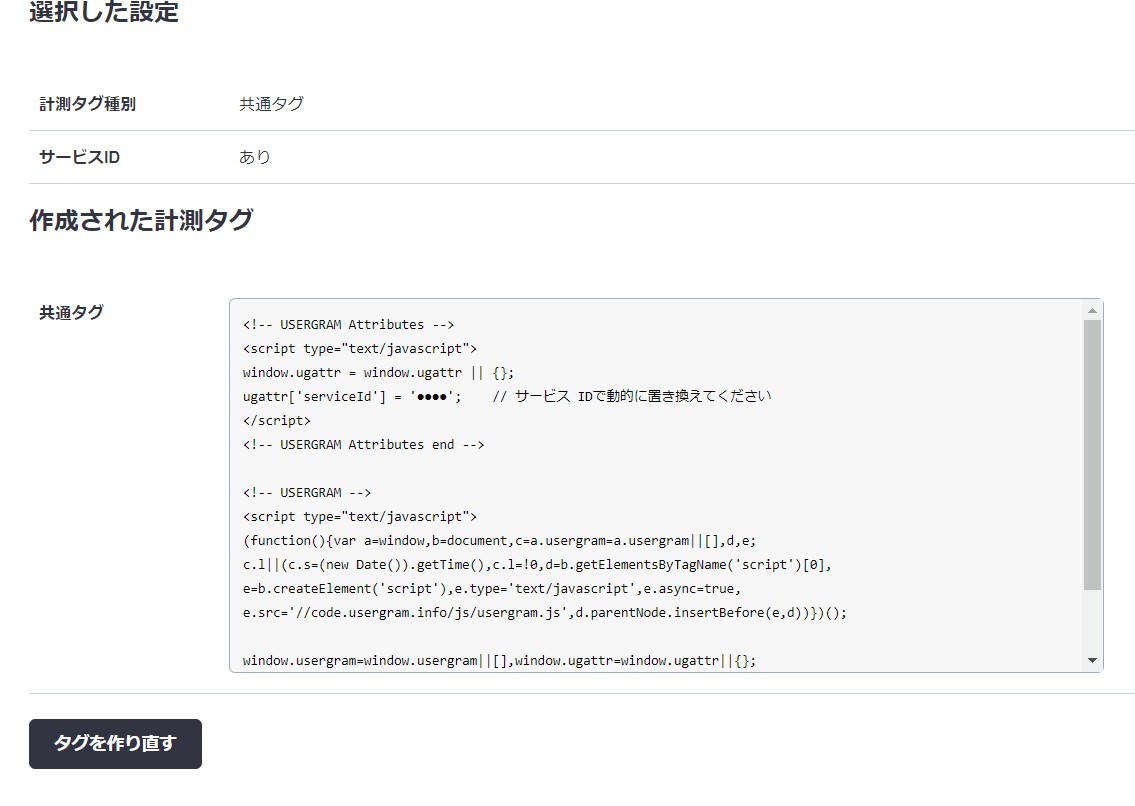Click the 選択した設定 heading
Viewport: 1135px width, 806px height.
point(104,12)
